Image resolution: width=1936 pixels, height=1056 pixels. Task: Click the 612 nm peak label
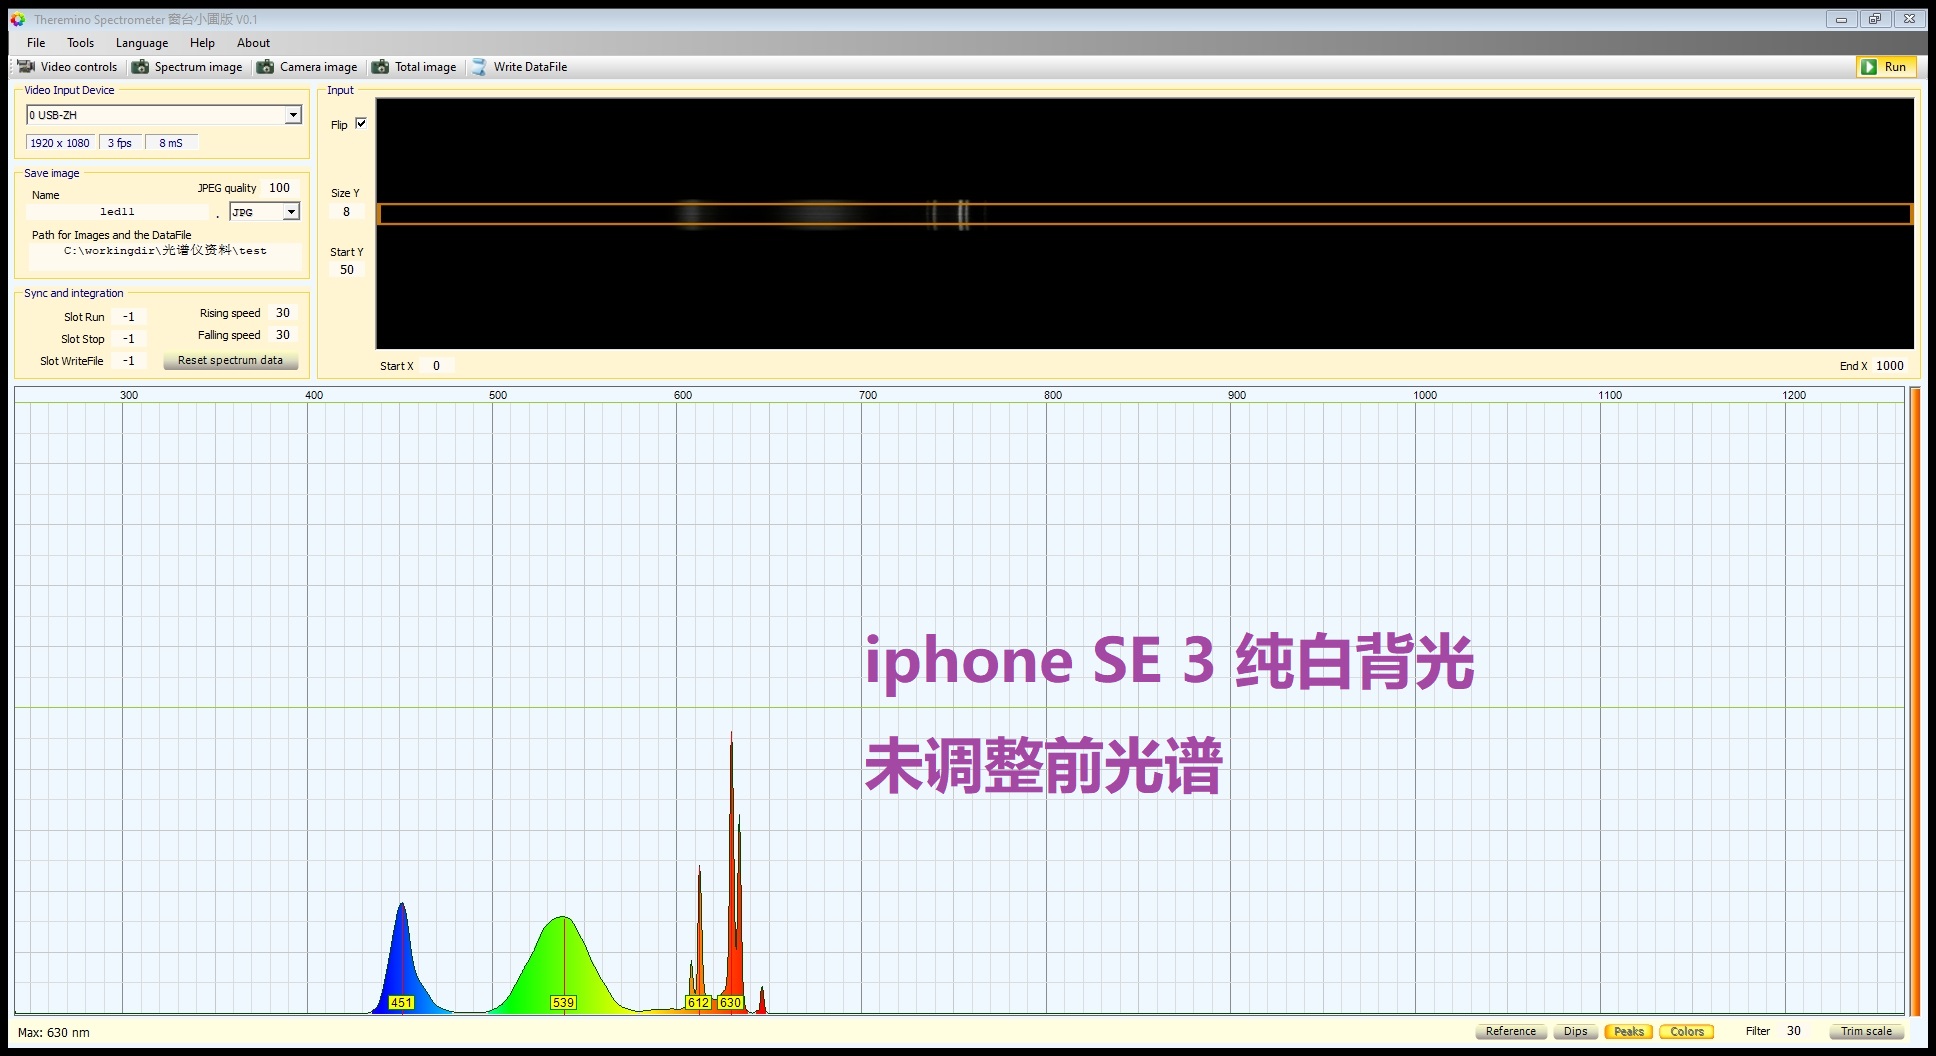[x=698, y=1002]
